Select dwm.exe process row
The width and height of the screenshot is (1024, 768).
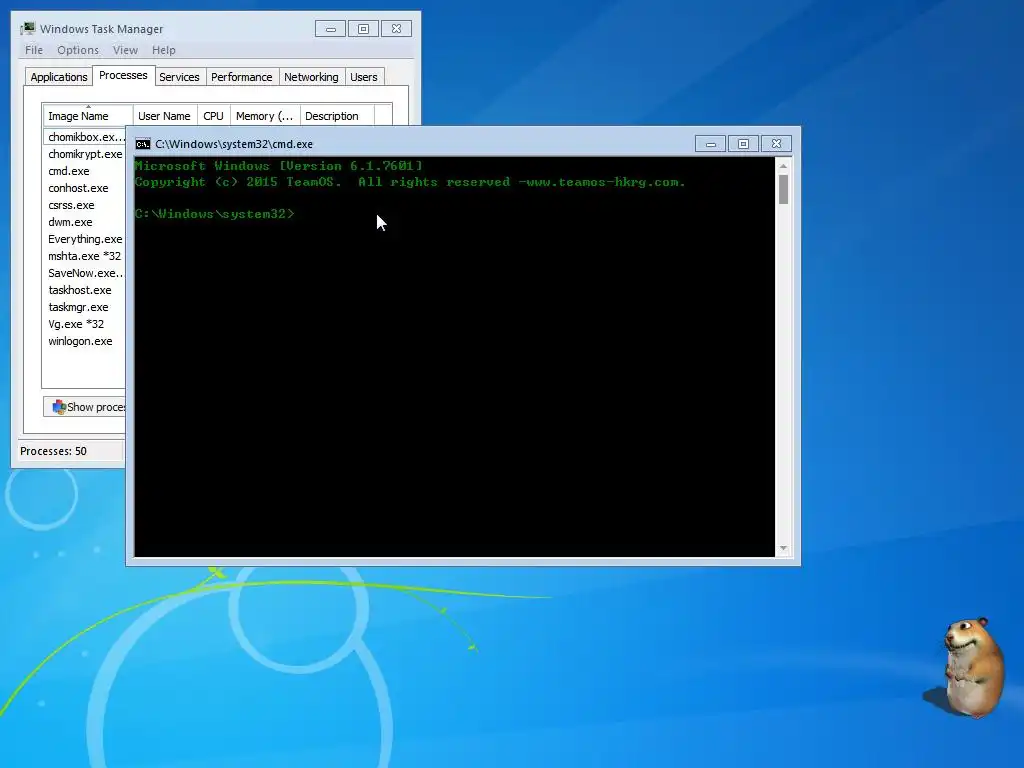pyautogui.click(x=85, y=222)
